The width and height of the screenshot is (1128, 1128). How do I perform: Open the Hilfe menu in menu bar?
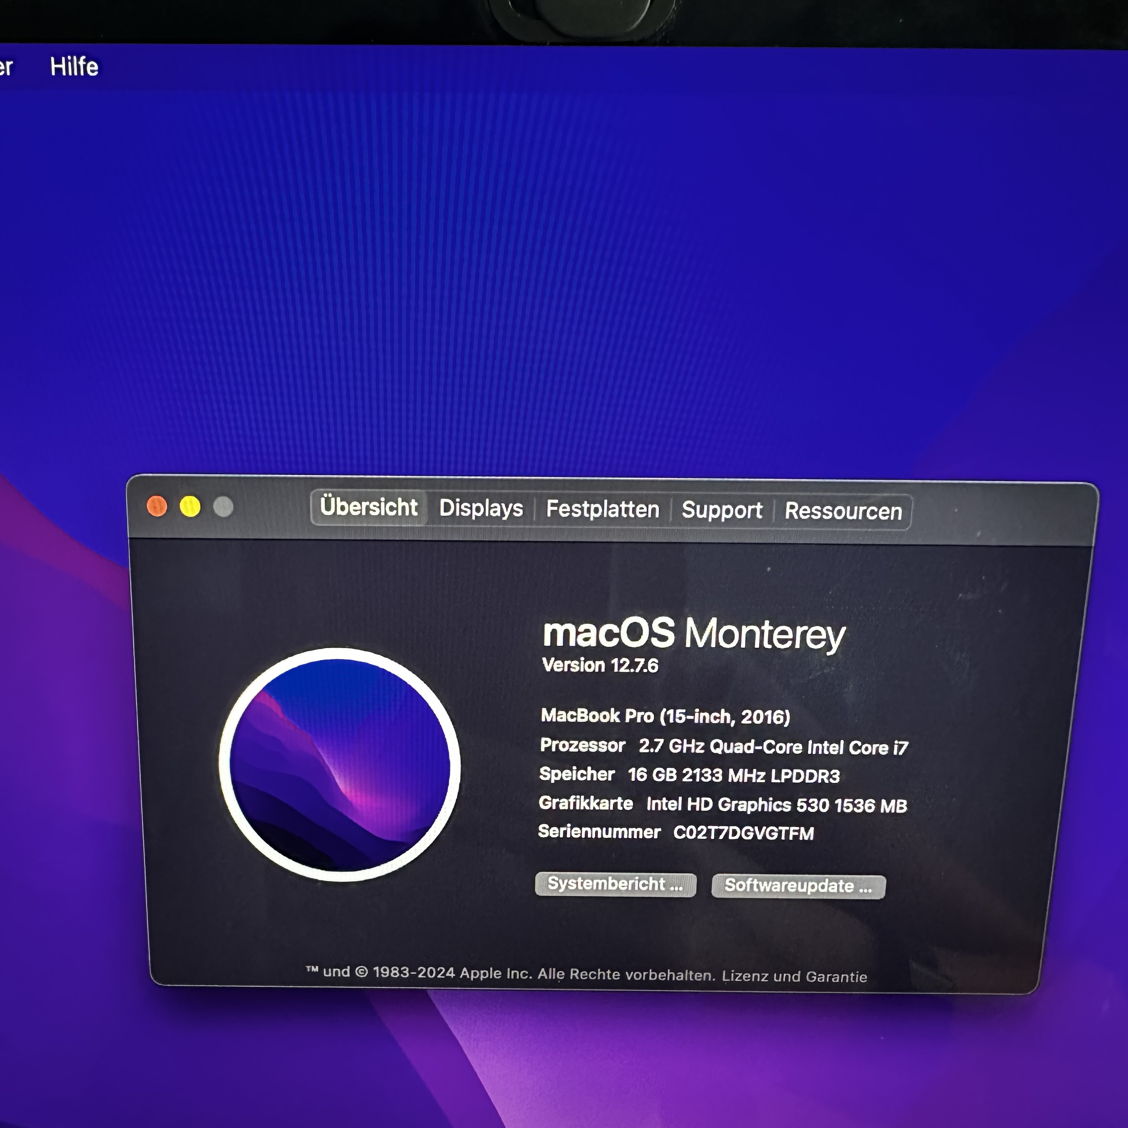pos(74,67)
